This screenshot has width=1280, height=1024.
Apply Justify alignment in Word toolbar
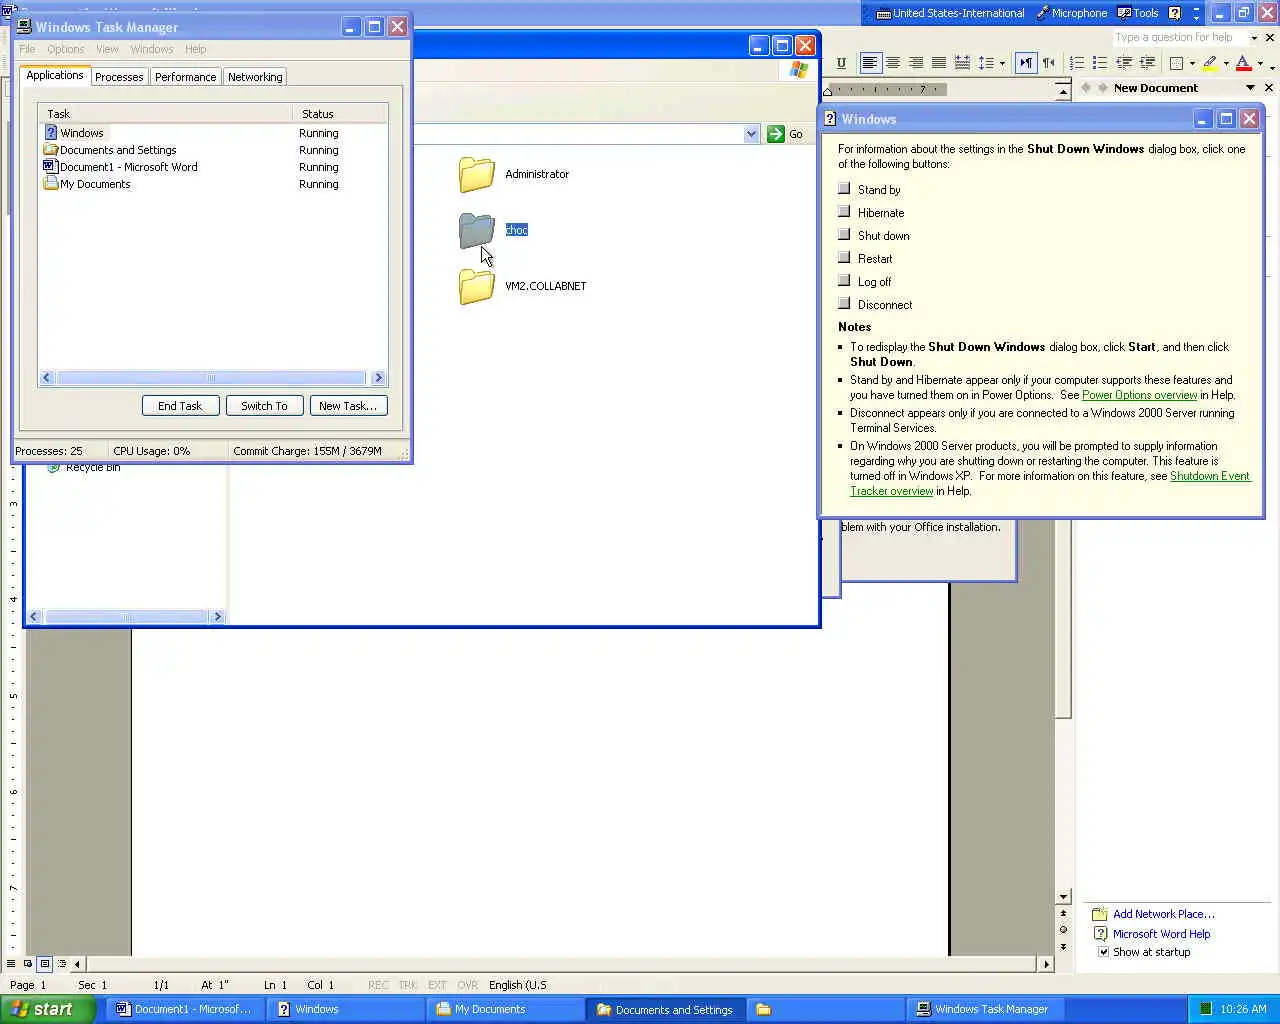939,63
